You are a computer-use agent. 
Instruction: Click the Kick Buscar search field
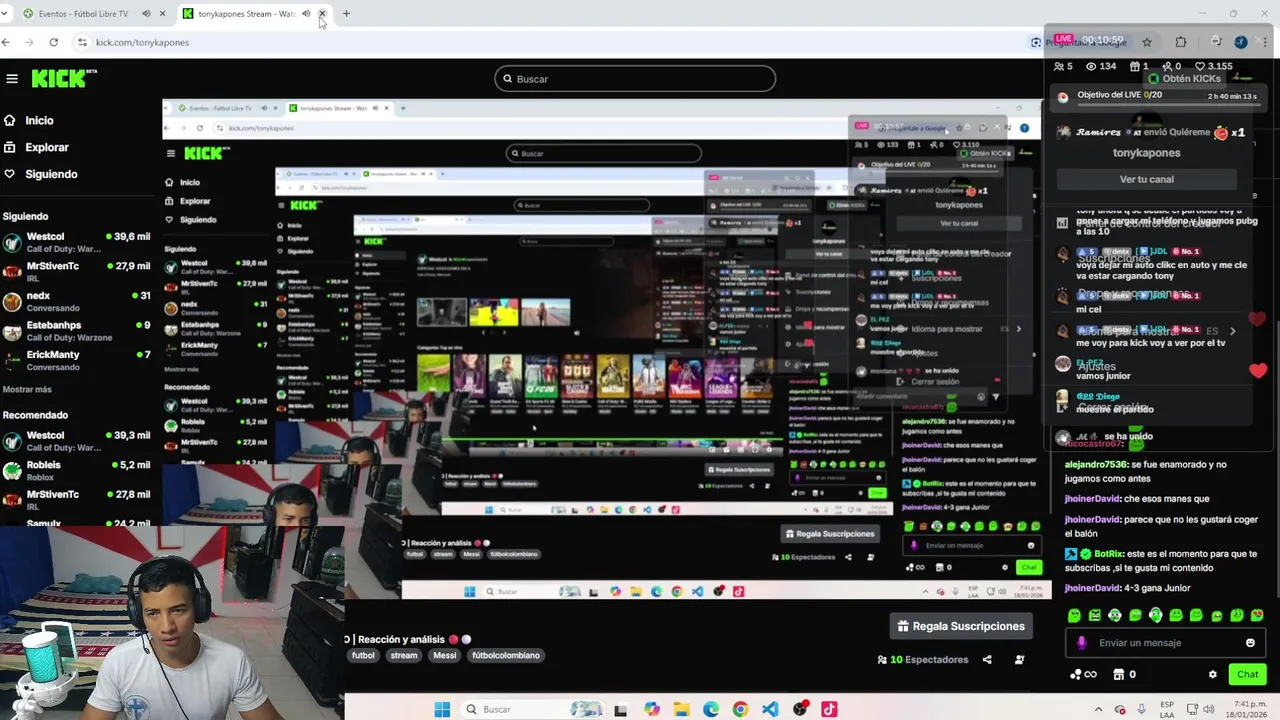(x=635, y=79)
